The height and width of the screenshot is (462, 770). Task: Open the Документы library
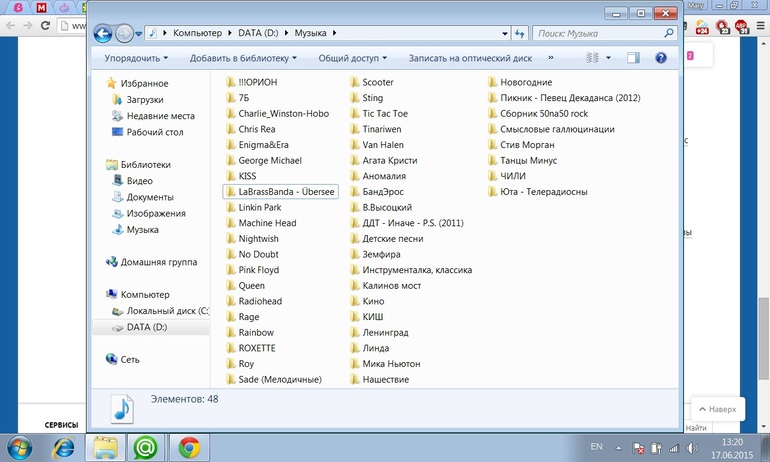[x=150, y=197]
